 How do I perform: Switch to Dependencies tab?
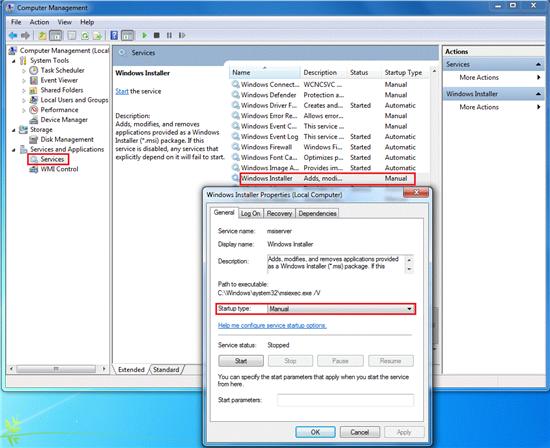[317, 213]
